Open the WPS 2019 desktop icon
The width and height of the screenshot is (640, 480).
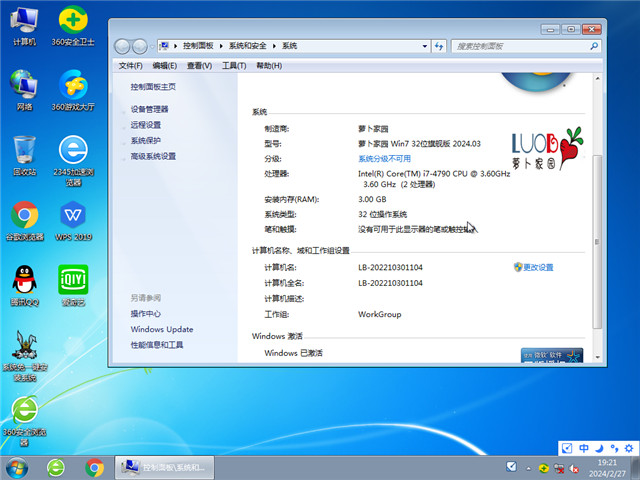(x=73, y=220)
